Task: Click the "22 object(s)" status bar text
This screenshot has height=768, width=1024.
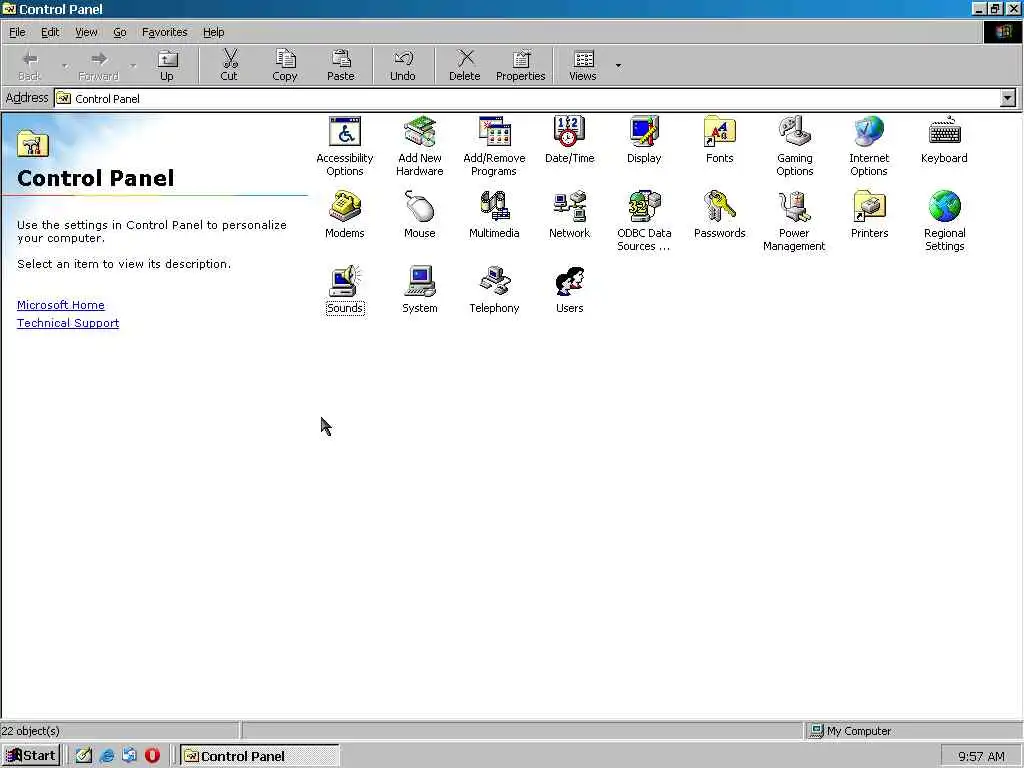Action: click(31, 731)
